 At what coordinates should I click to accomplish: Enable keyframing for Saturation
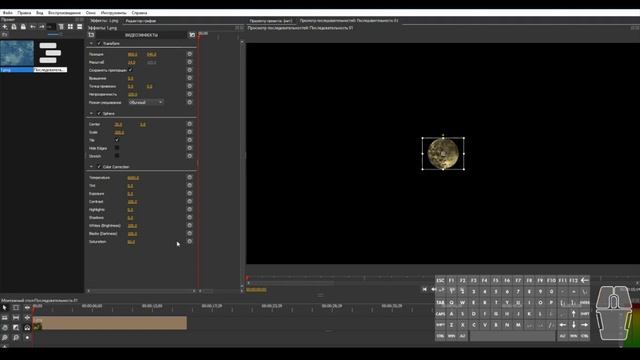(x=189, y=242)
